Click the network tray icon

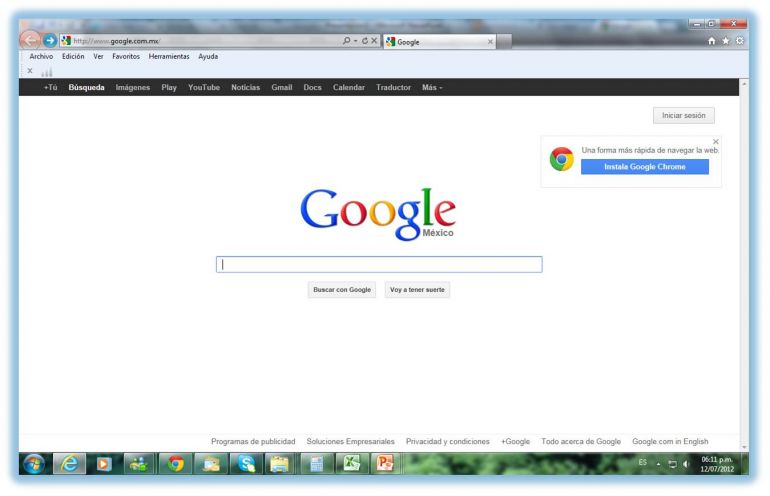pos(672,464)
